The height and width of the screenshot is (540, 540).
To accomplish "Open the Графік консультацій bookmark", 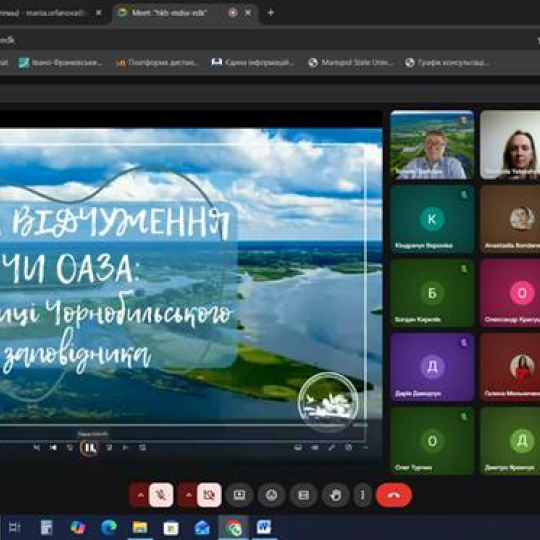I will (447, 63).
